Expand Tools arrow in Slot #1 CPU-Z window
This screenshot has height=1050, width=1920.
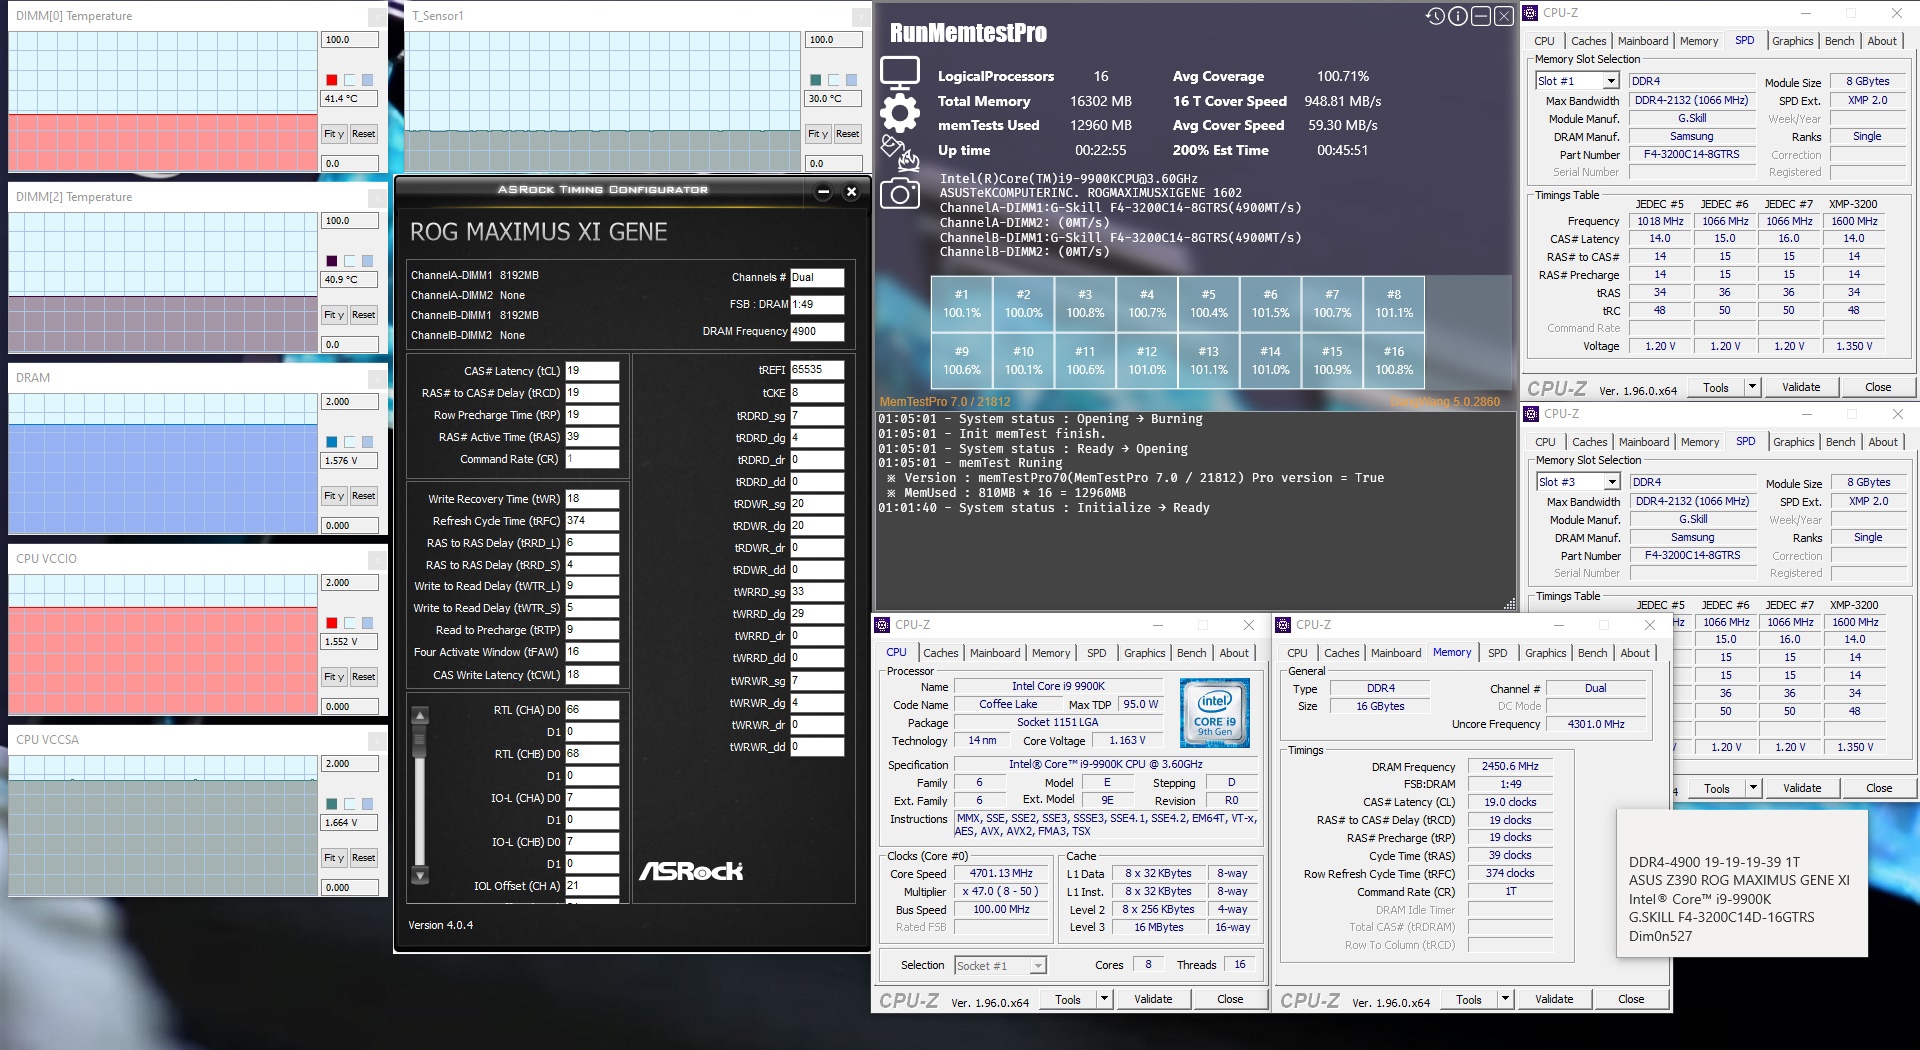(x=1752, y=387)
